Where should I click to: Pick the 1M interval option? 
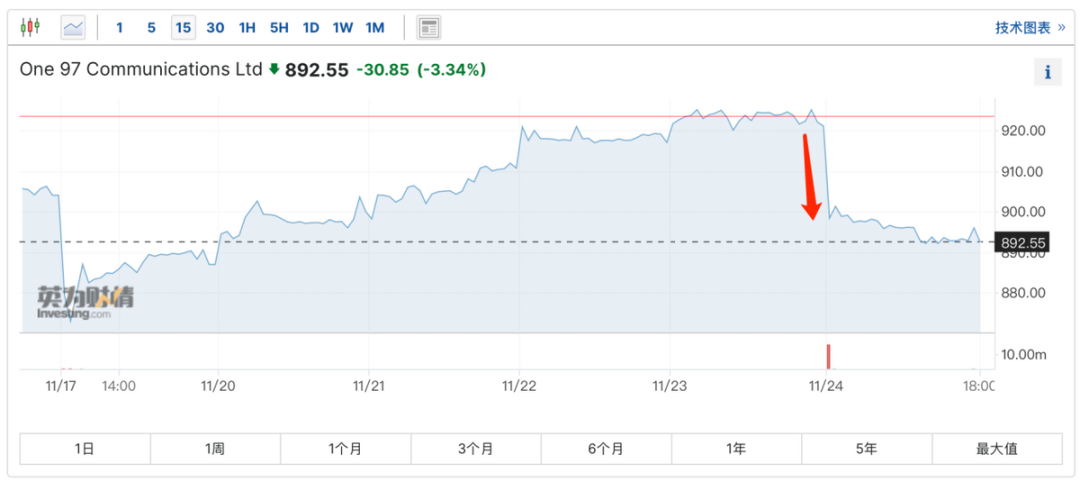coord(375,27)
